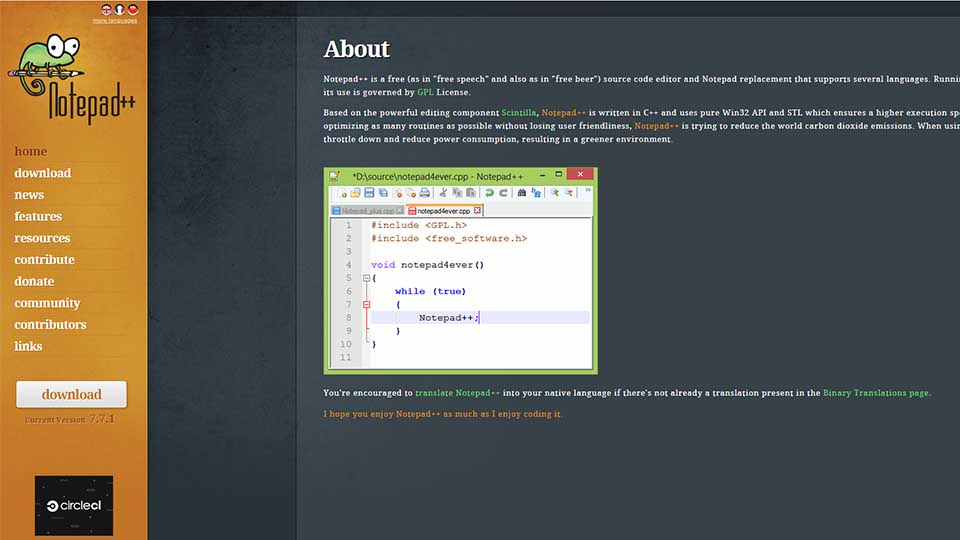
Task: Click the #include <free_software.h> code line
Action: pyautogui.click(x=449, y=239)
